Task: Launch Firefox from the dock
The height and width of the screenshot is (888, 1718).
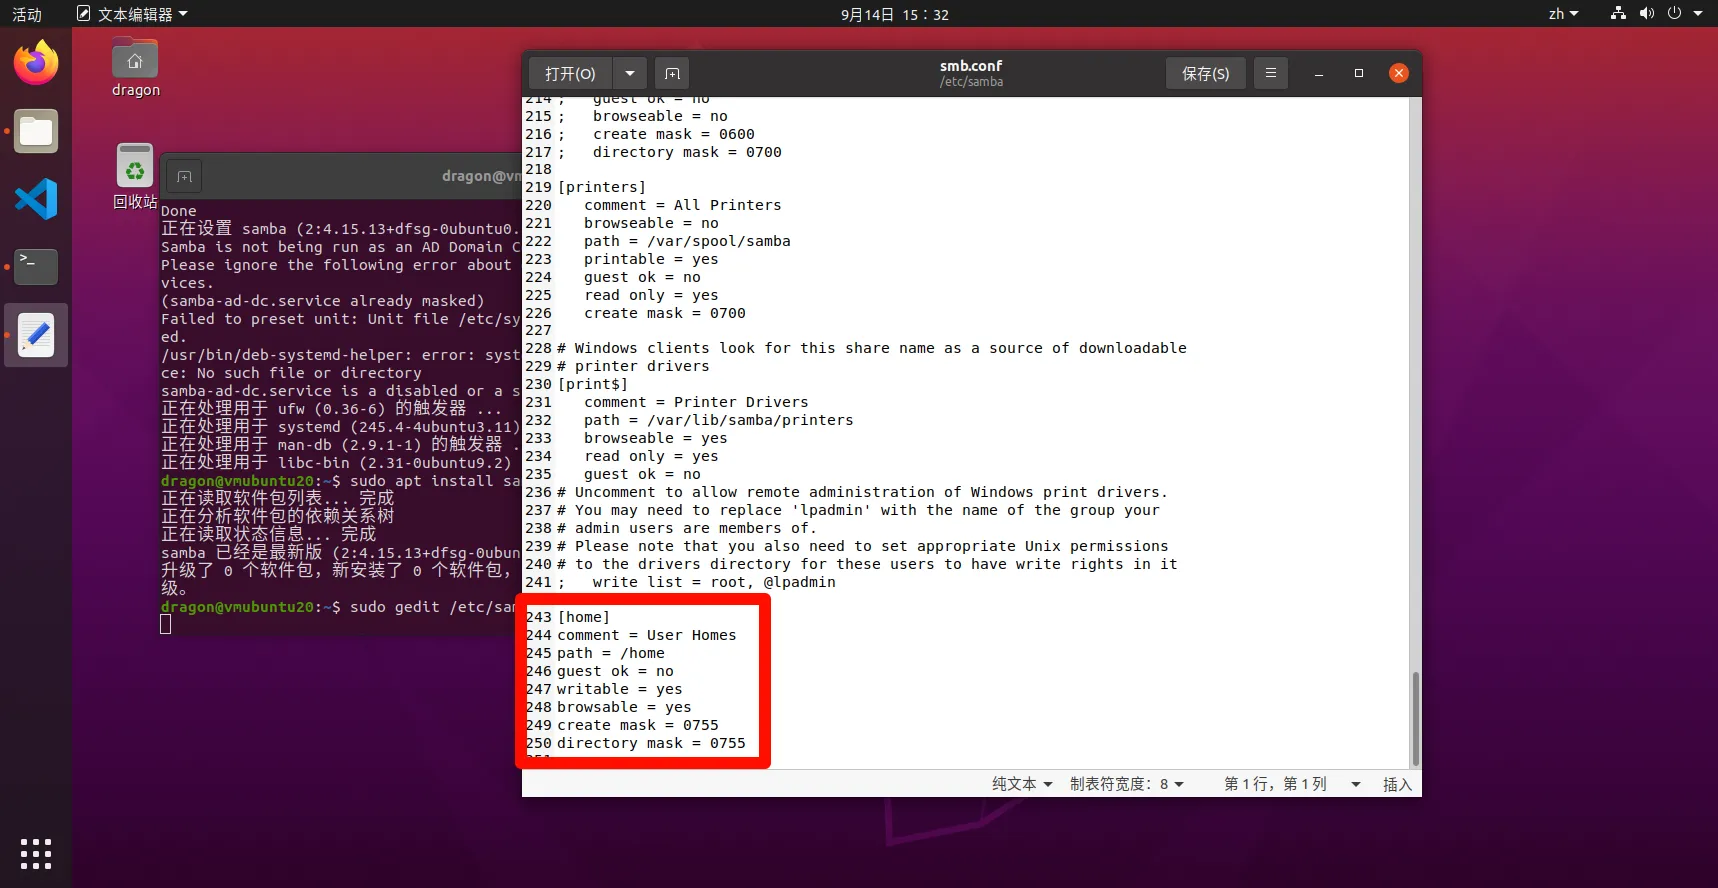Action: (36, 64)
